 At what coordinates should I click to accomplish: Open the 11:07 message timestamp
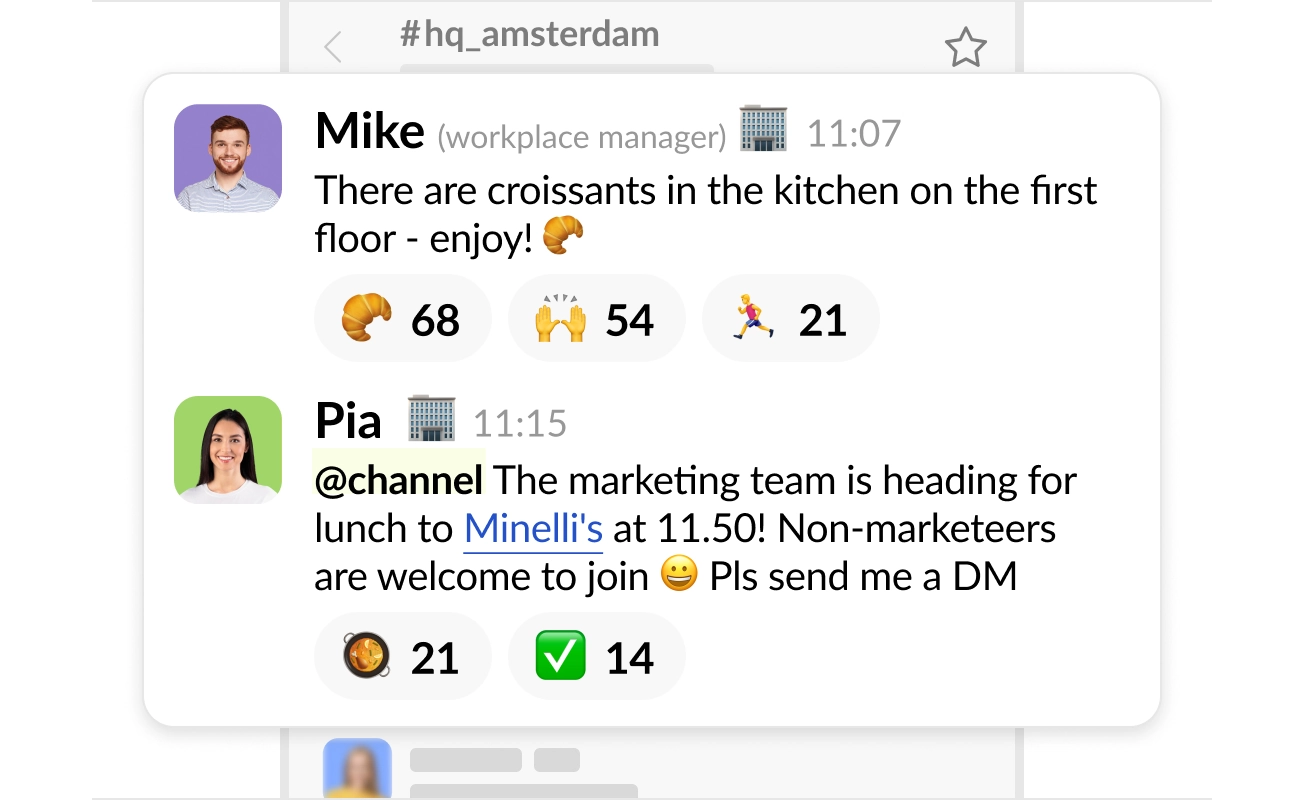[x=853, y=134]
